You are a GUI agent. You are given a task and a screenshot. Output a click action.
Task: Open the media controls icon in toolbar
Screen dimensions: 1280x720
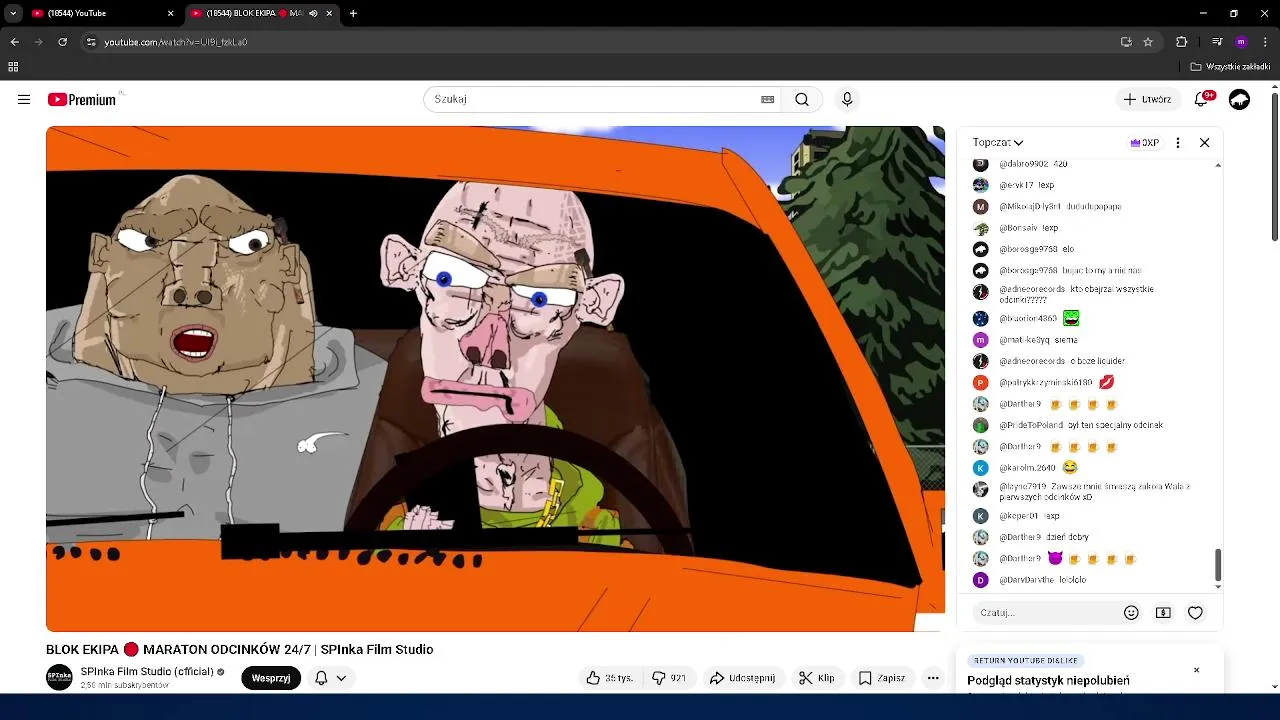(x=1217, y=42)
